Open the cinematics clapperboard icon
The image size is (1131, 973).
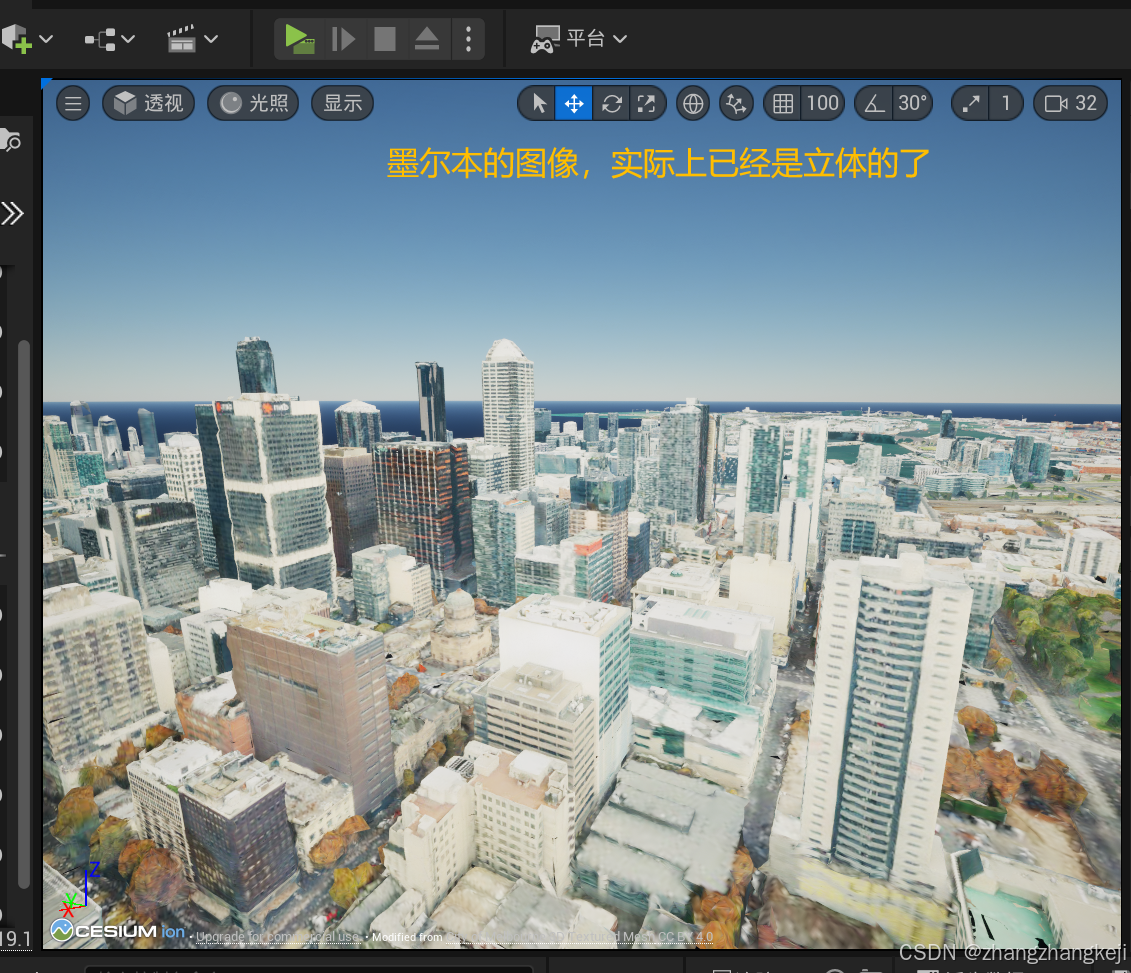coord(181,39)
